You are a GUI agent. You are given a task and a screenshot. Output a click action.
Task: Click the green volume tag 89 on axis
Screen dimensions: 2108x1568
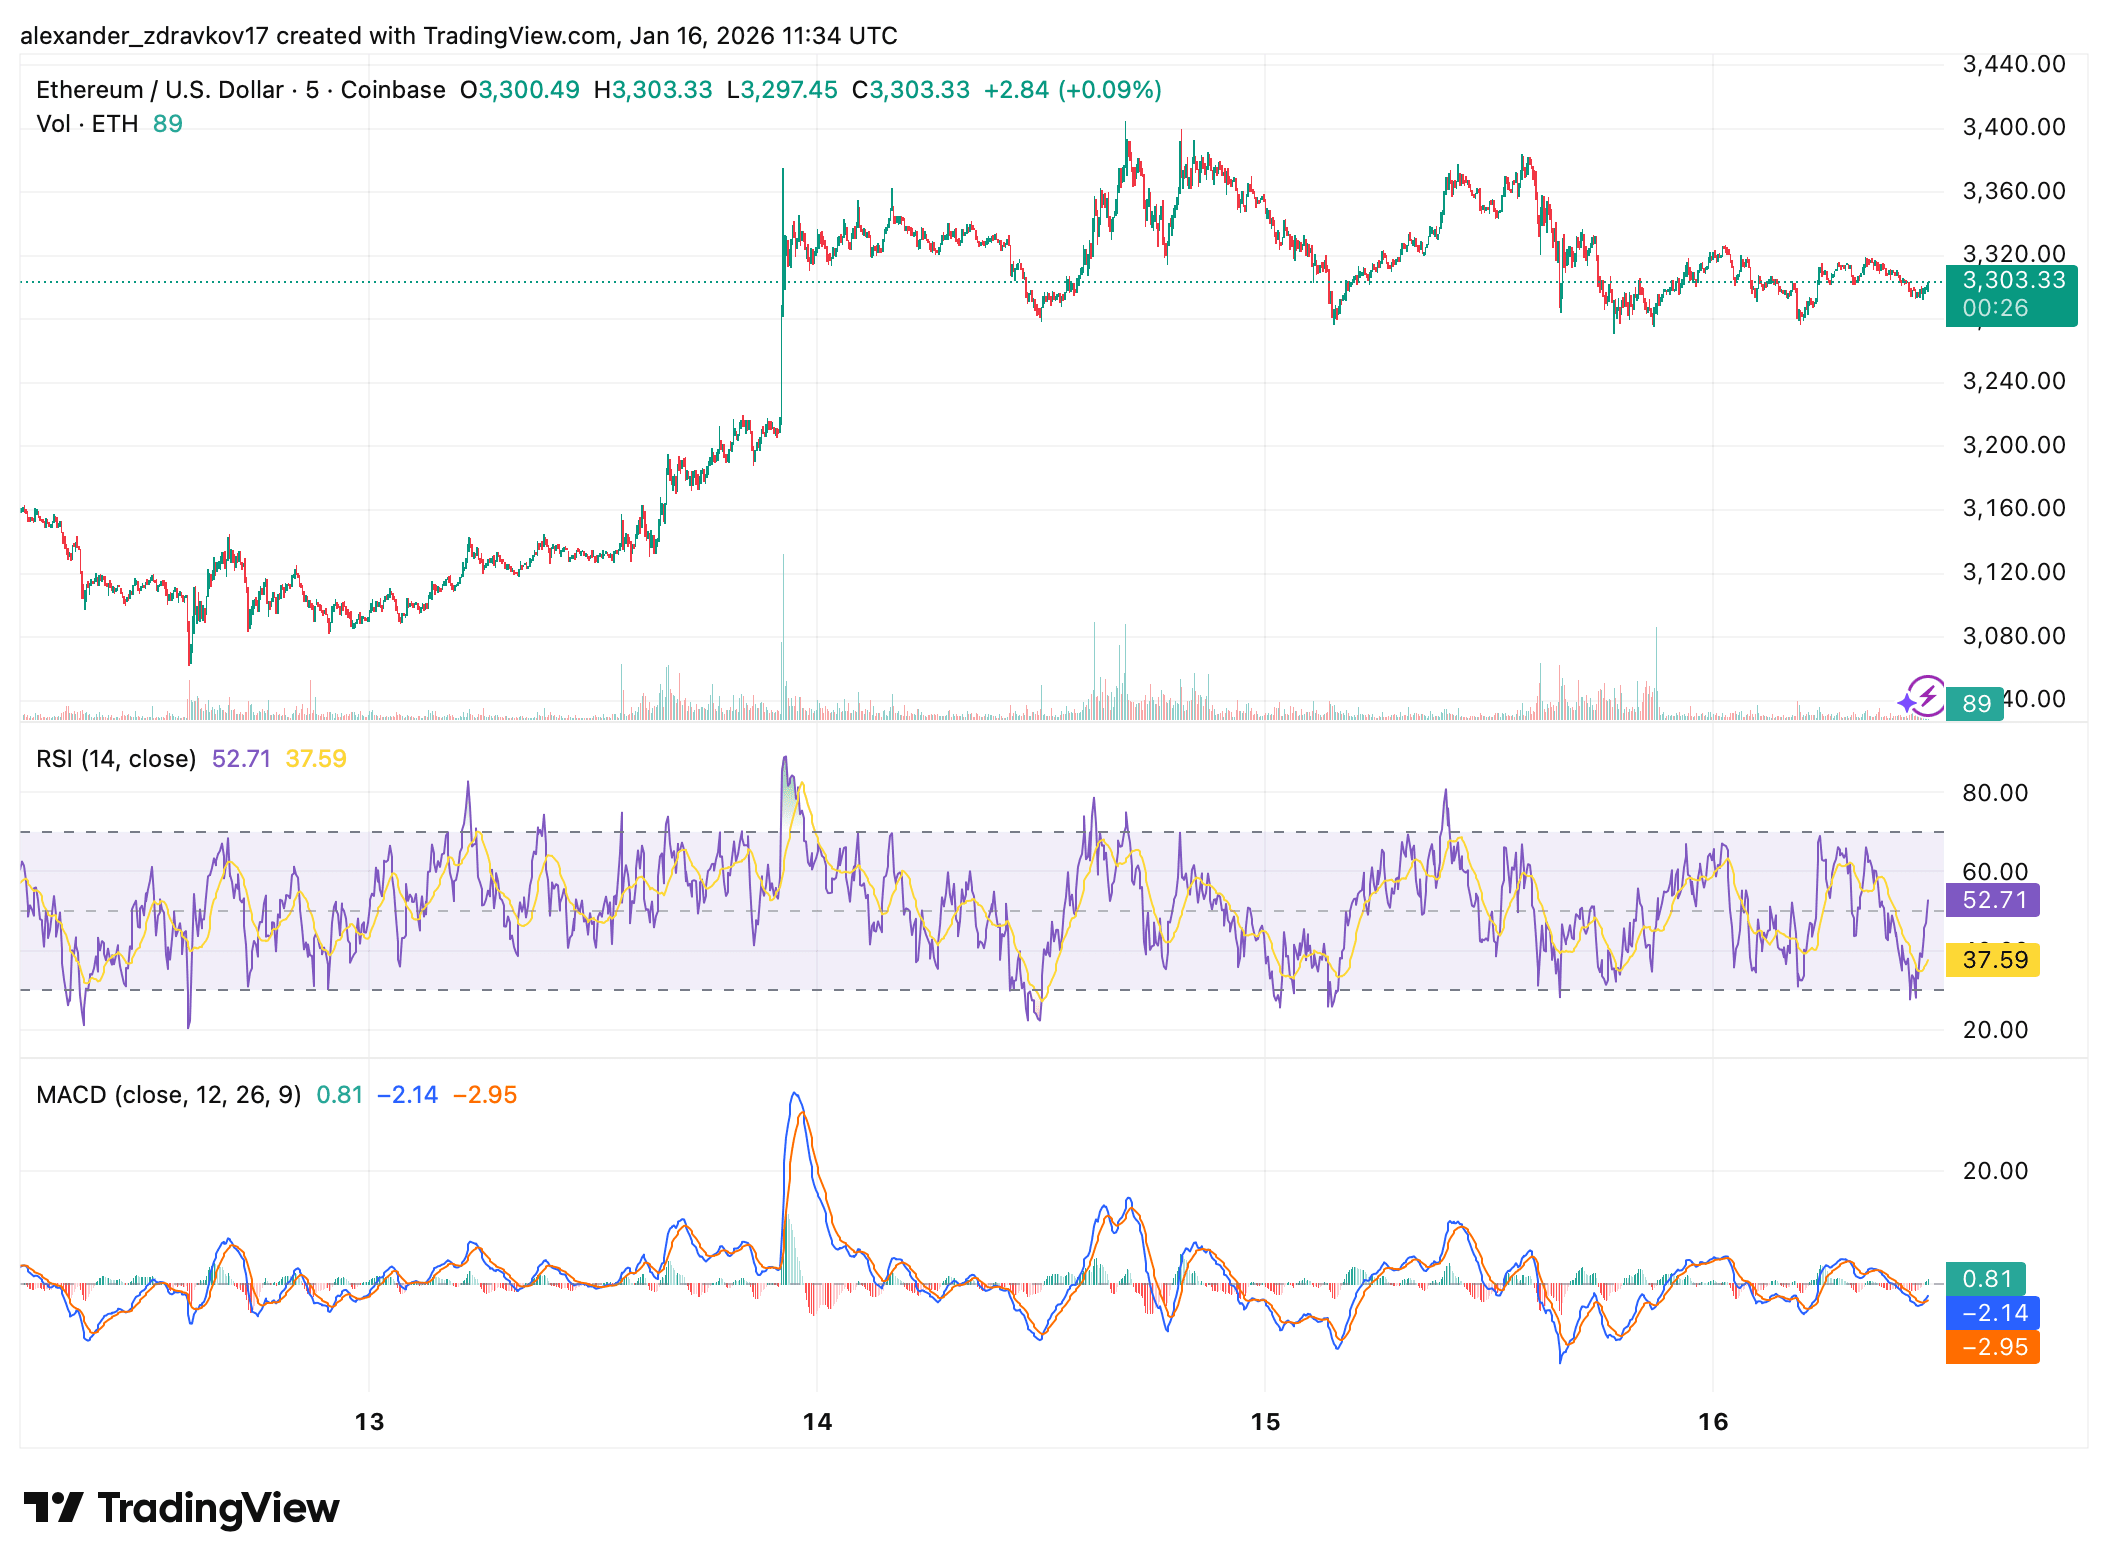coord(1975,703)
